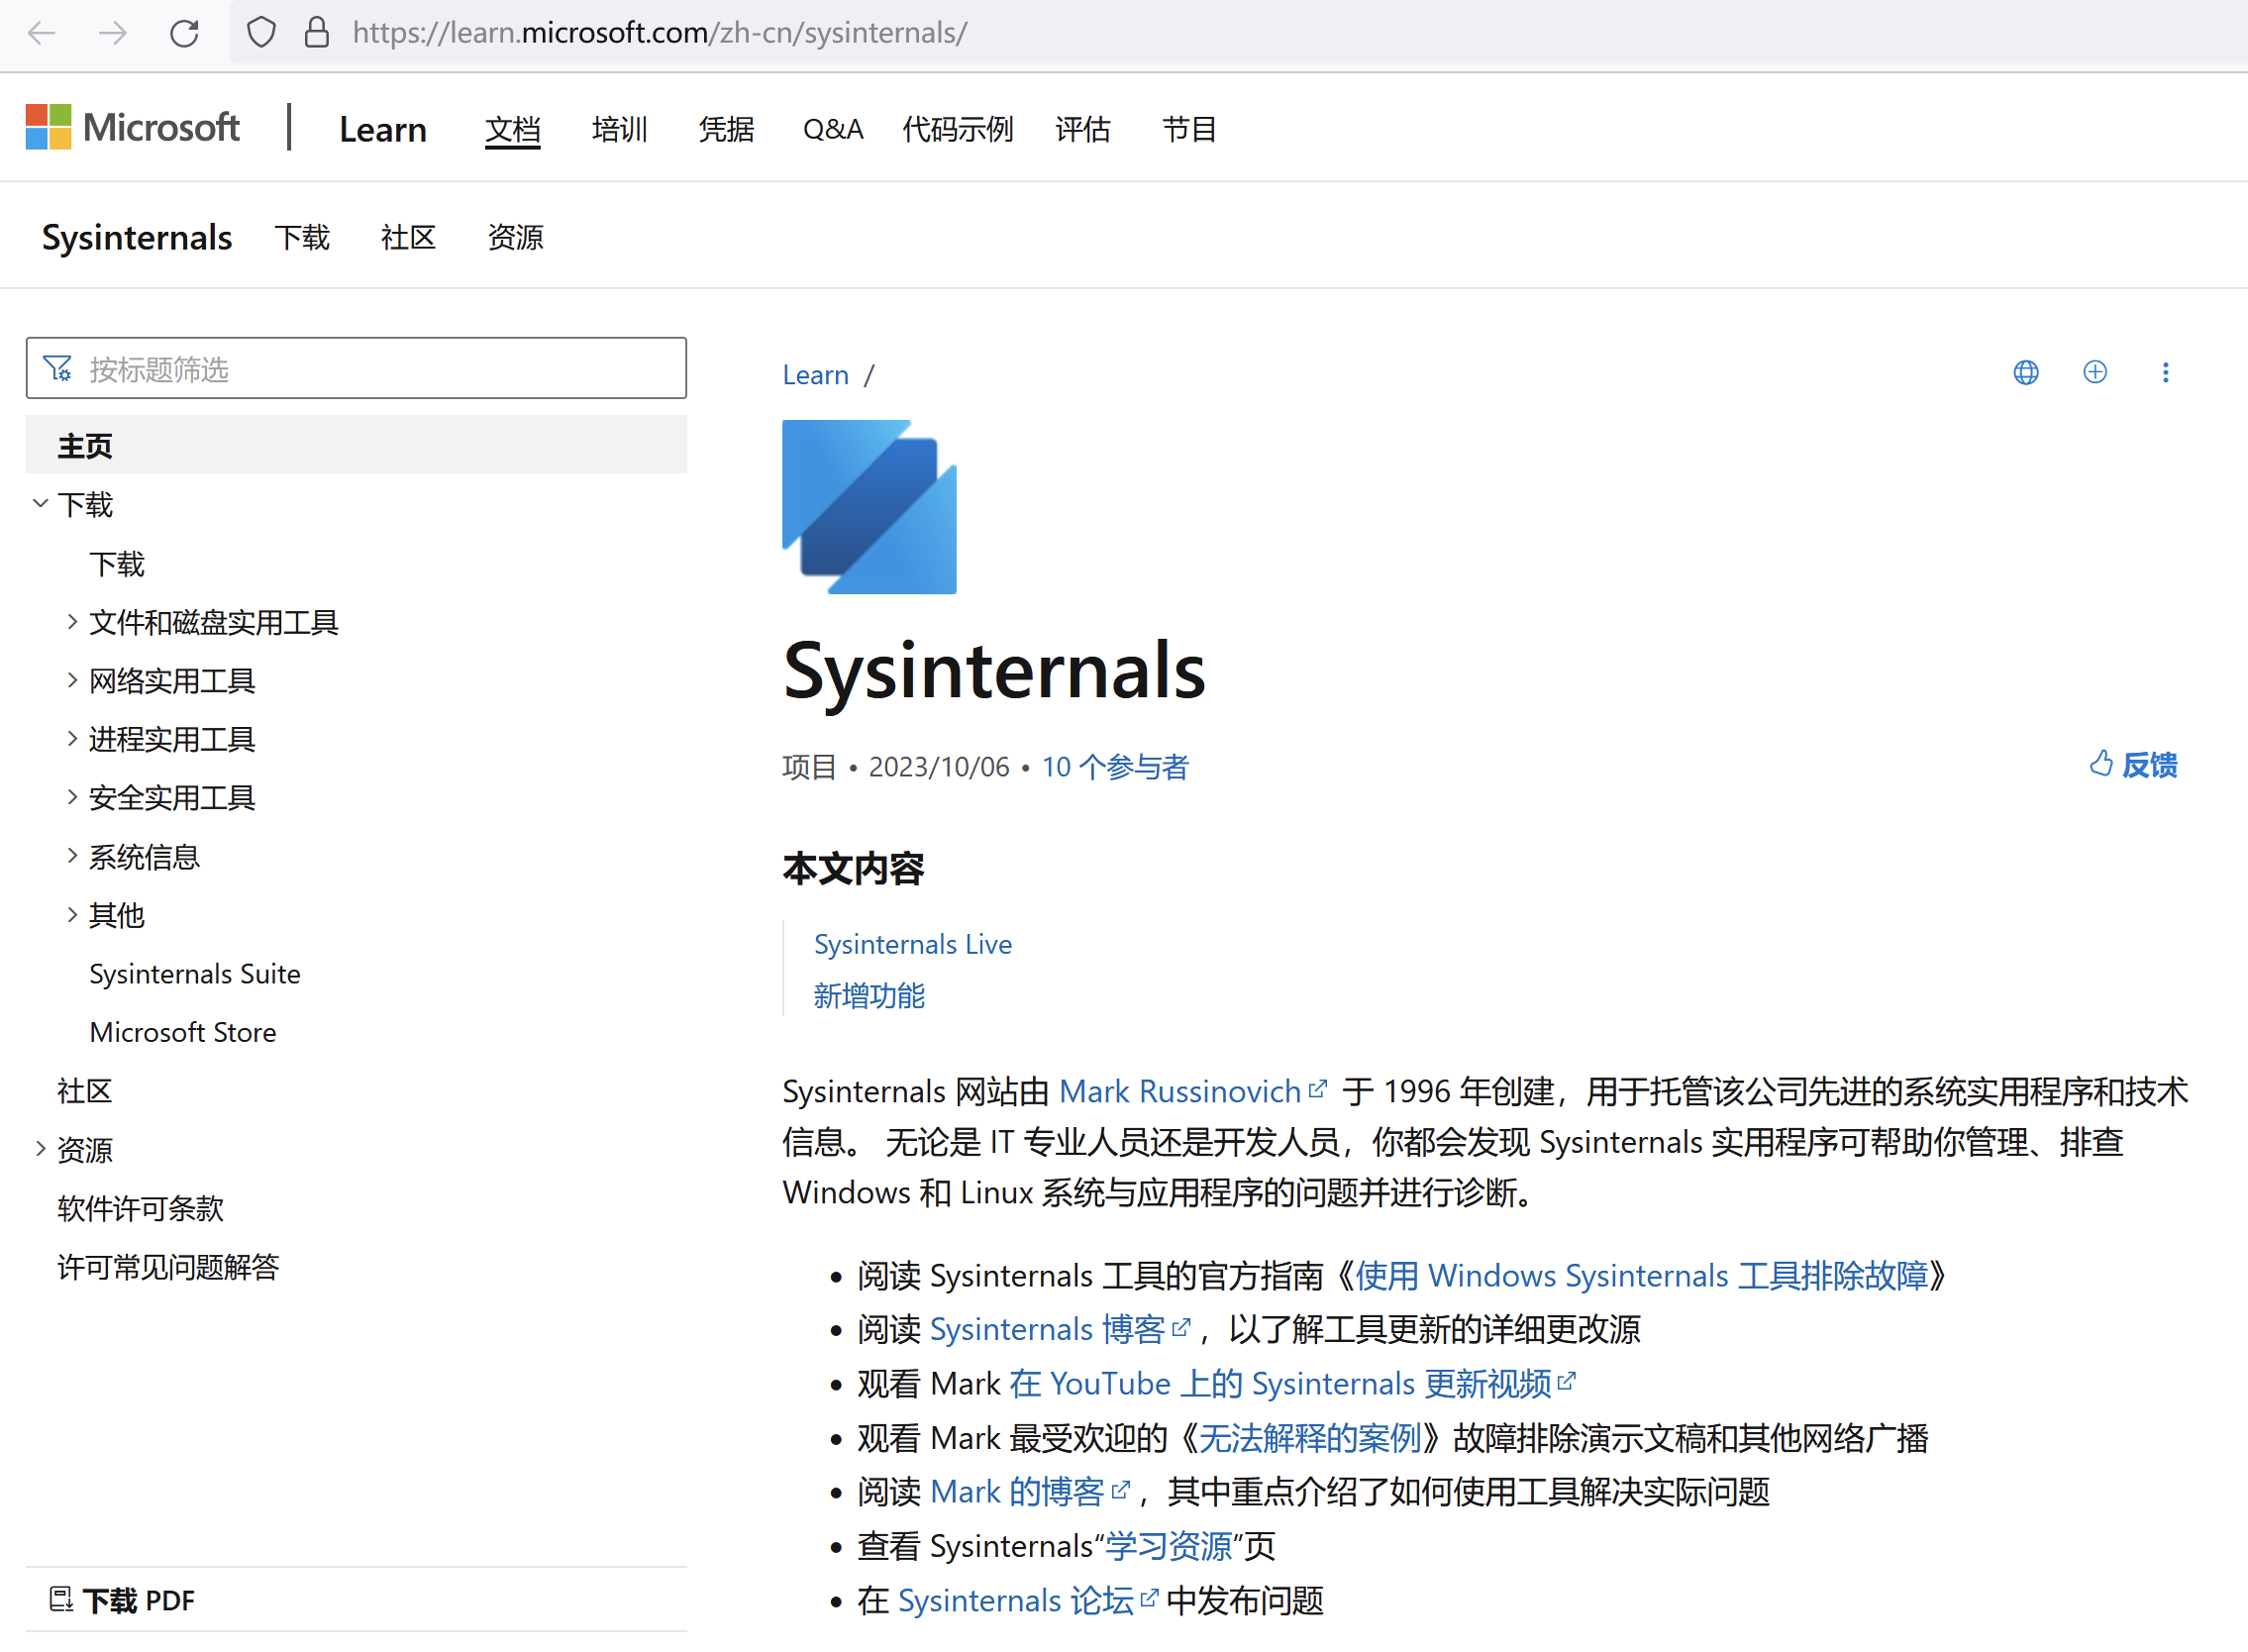Click the 下载 PDF button
The image size is (2248, 1652).
tap(123, 1600)
